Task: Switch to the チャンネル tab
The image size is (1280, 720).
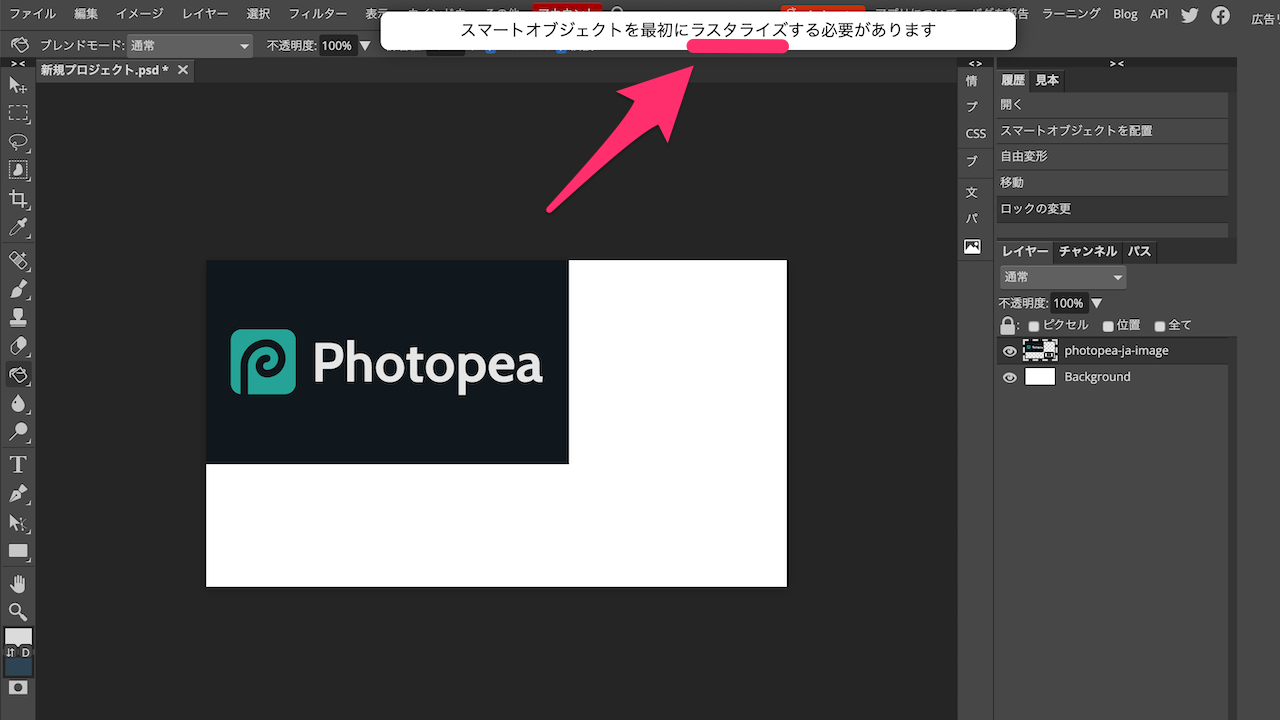Action: [1088, 251]
